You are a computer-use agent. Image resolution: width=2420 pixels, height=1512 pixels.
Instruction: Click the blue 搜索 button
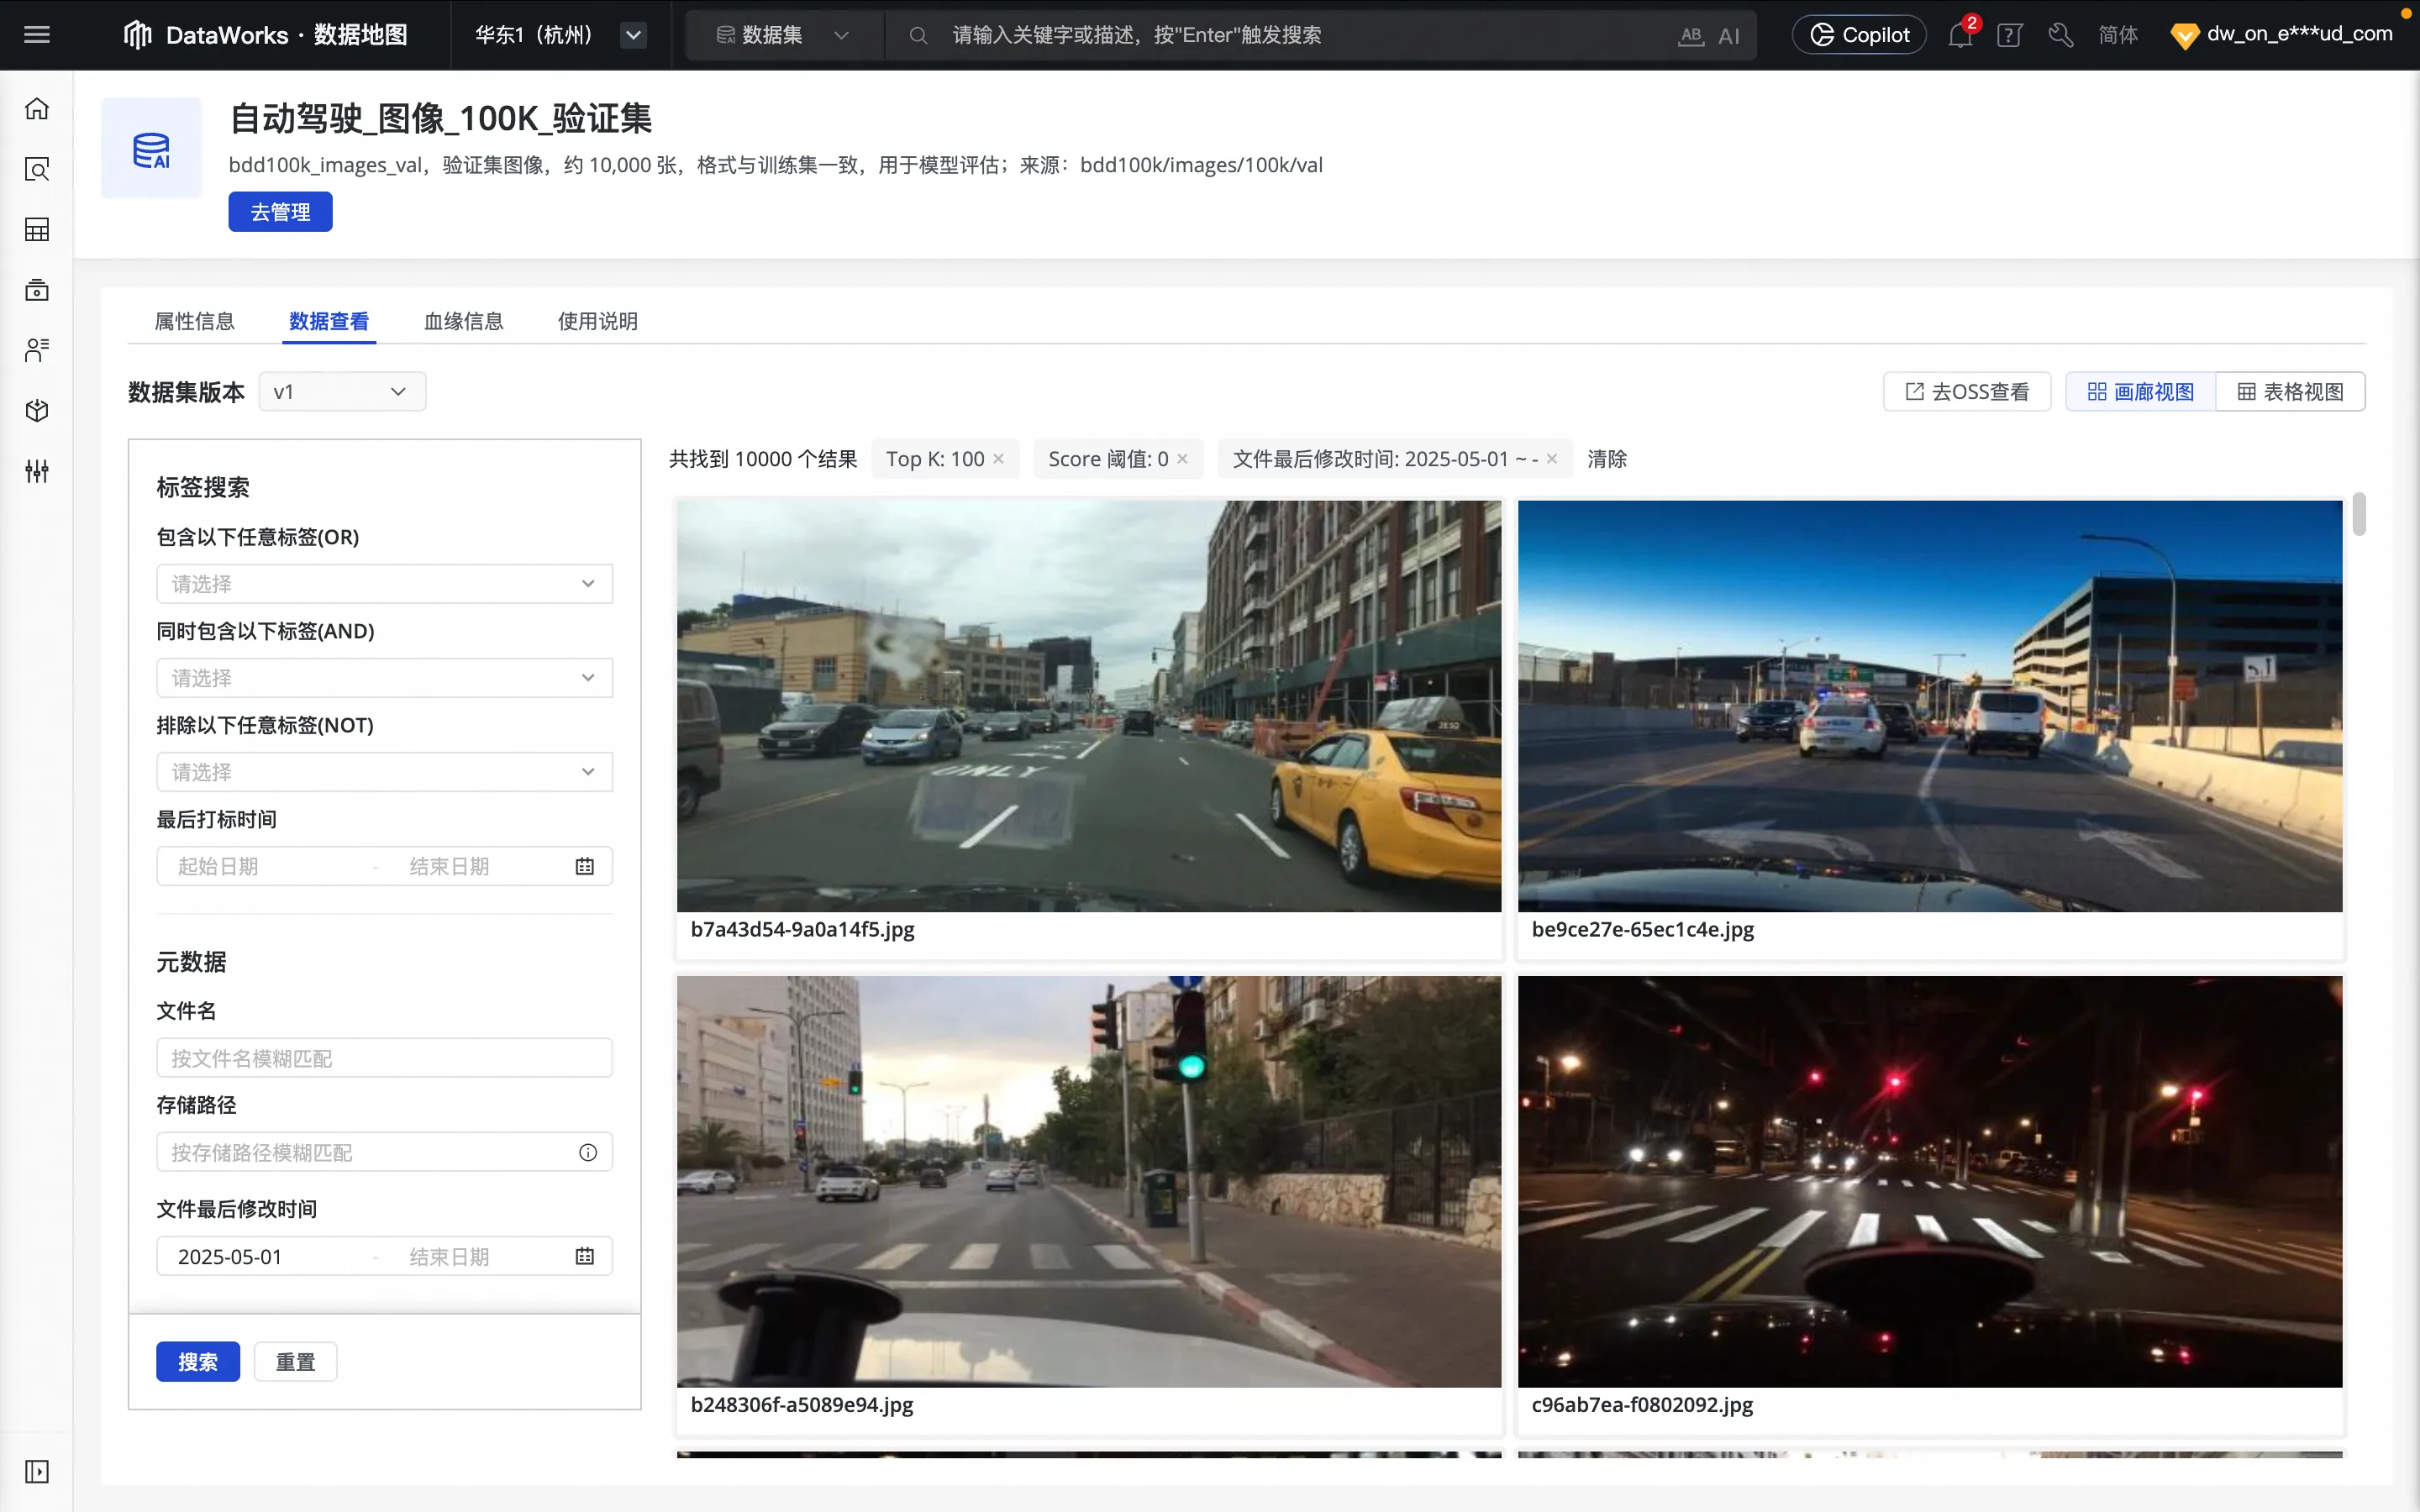[x=197, y=1361]
